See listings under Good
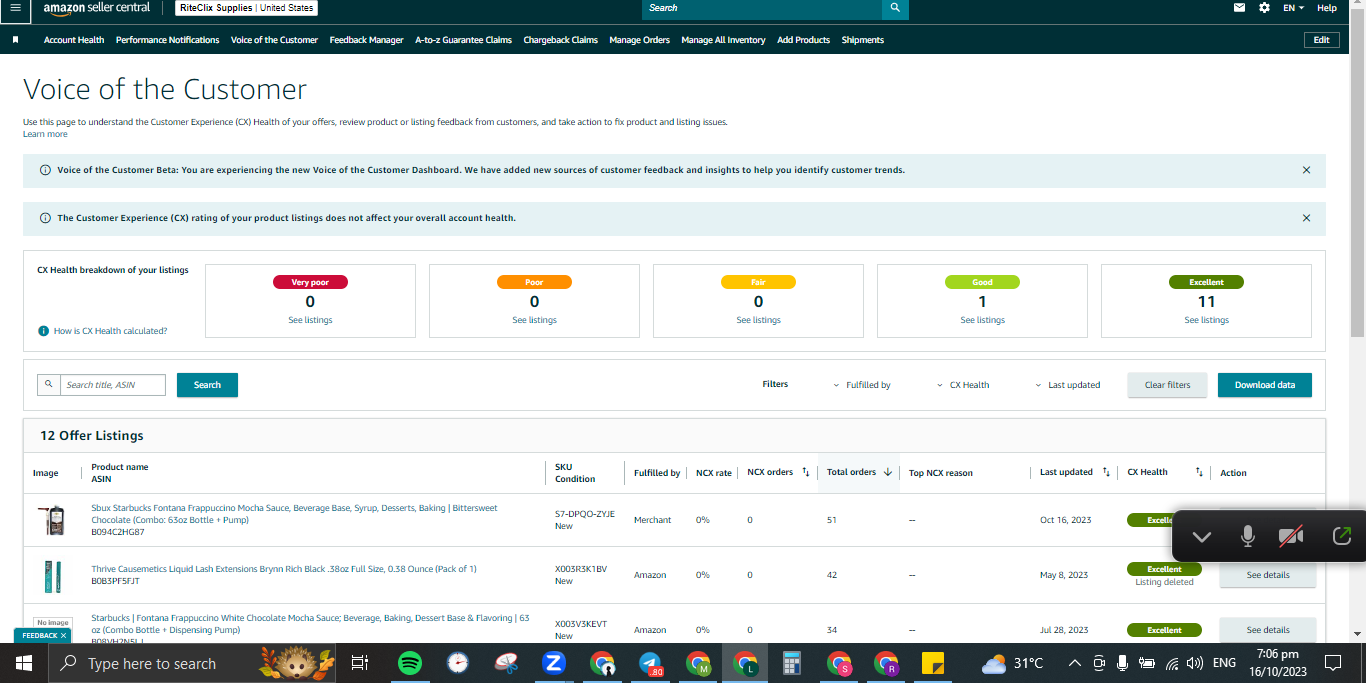Image resolution: width=1366 pixels, height=683 pixels. click(x=982, y=320)
